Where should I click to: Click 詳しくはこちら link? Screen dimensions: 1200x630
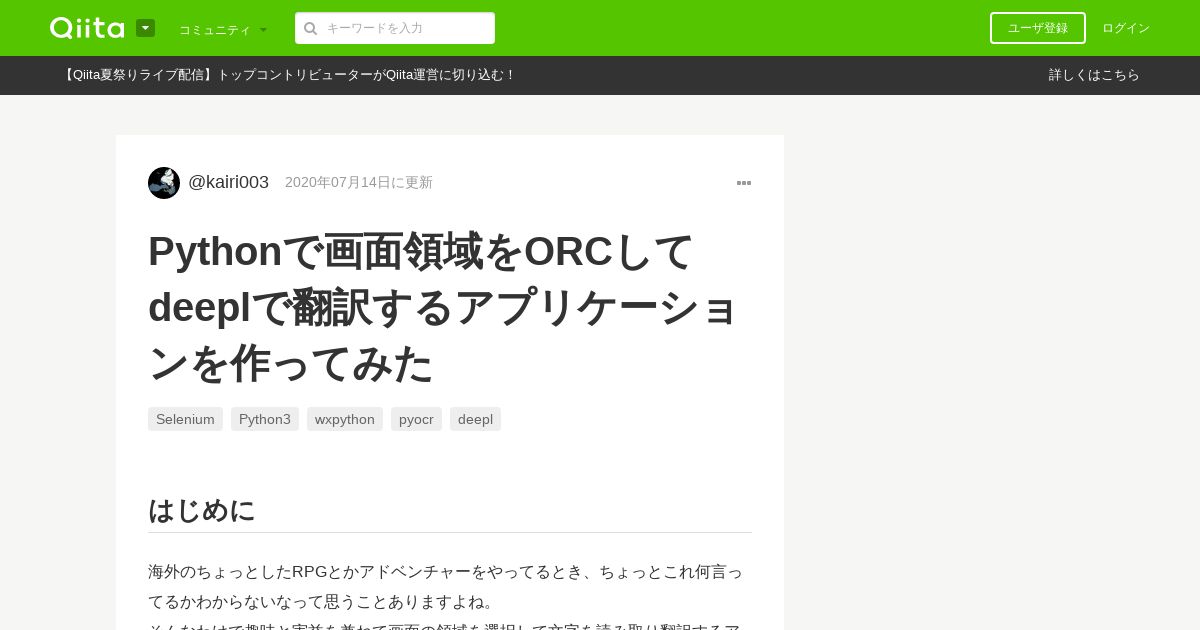coord(1094,75)
